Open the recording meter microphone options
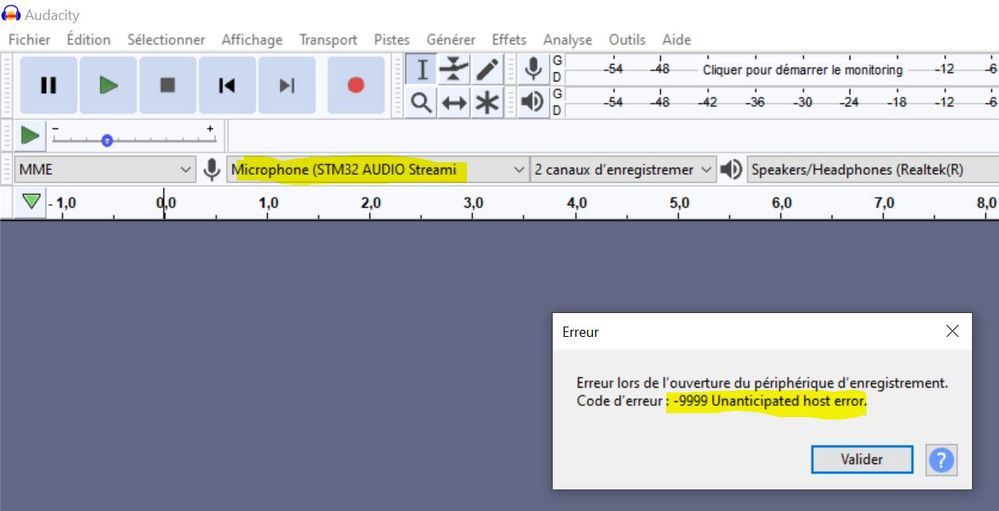Image resolution: width=999 pixels, height=511 pixels. click(533, 69)
